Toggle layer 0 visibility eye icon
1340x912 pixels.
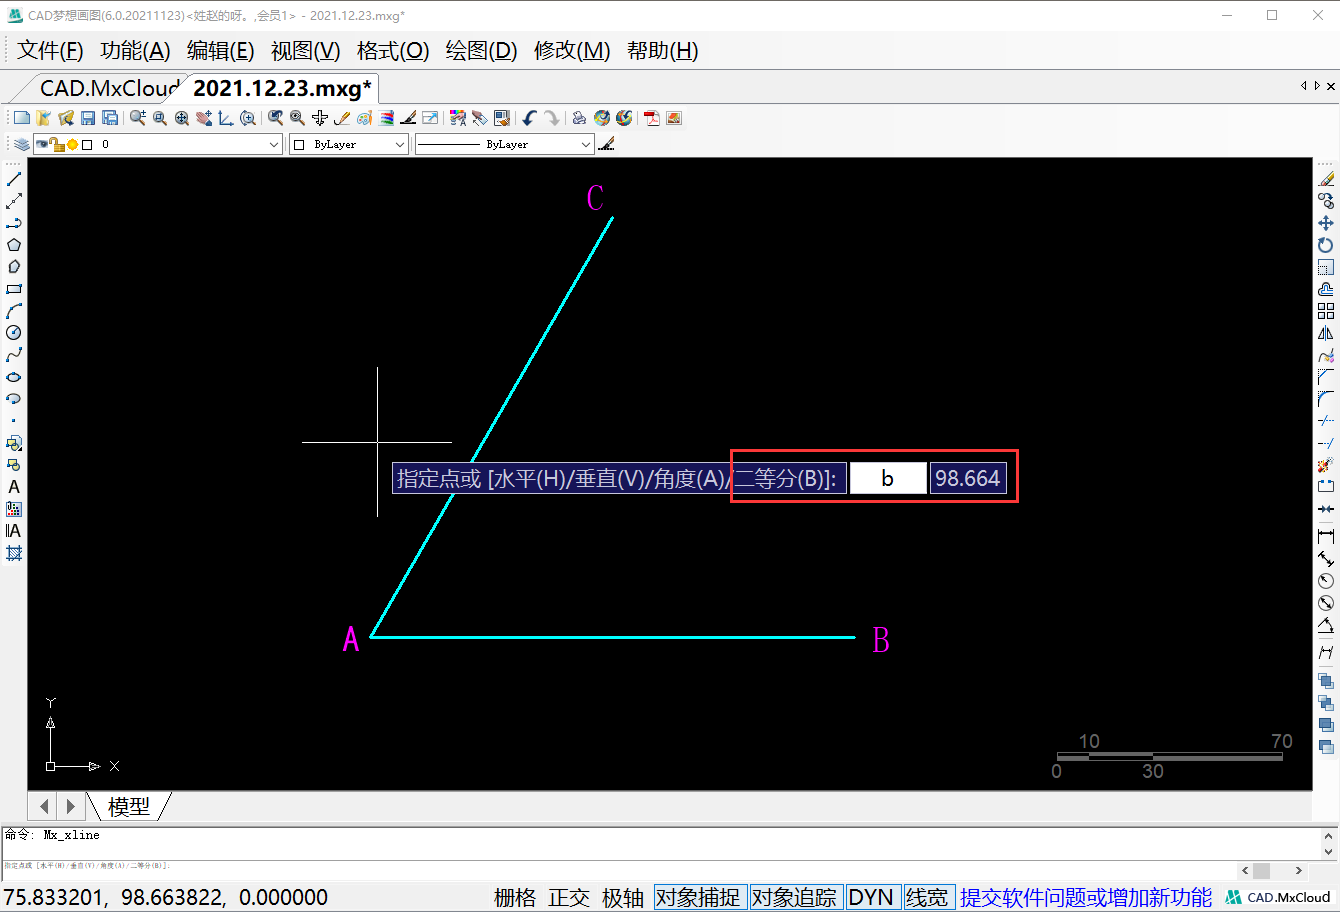tap(42, 144)
